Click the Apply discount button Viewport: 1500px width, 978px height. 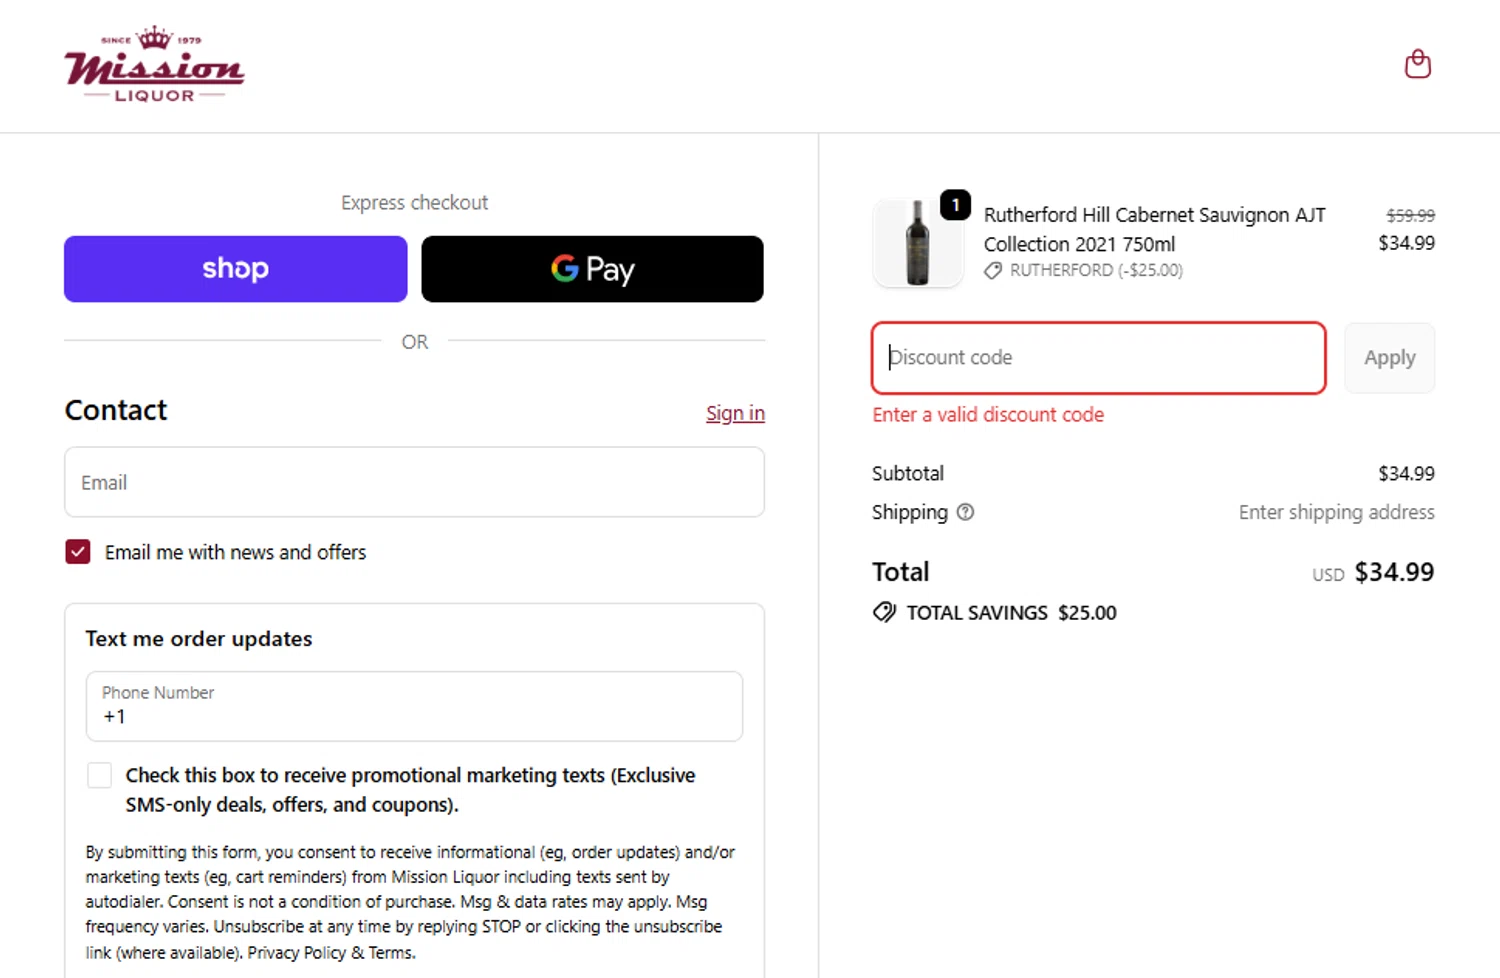point(1389,358)
